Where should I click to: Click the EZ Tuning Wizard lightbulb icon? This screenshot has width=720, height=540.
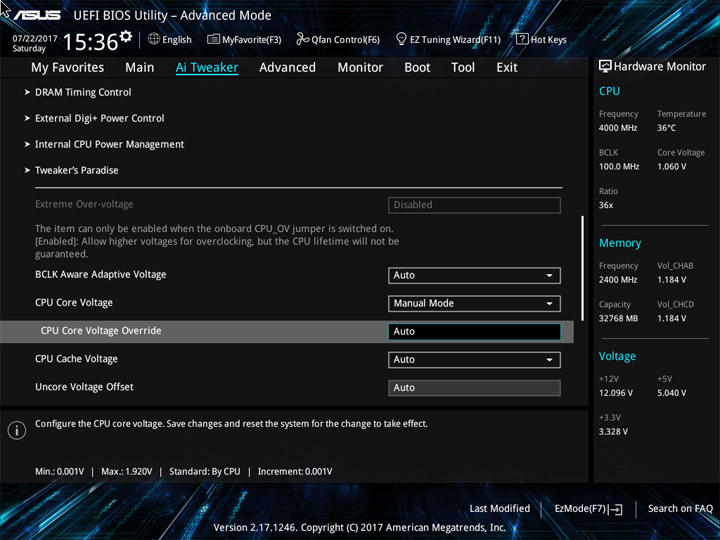pos(401,39)
